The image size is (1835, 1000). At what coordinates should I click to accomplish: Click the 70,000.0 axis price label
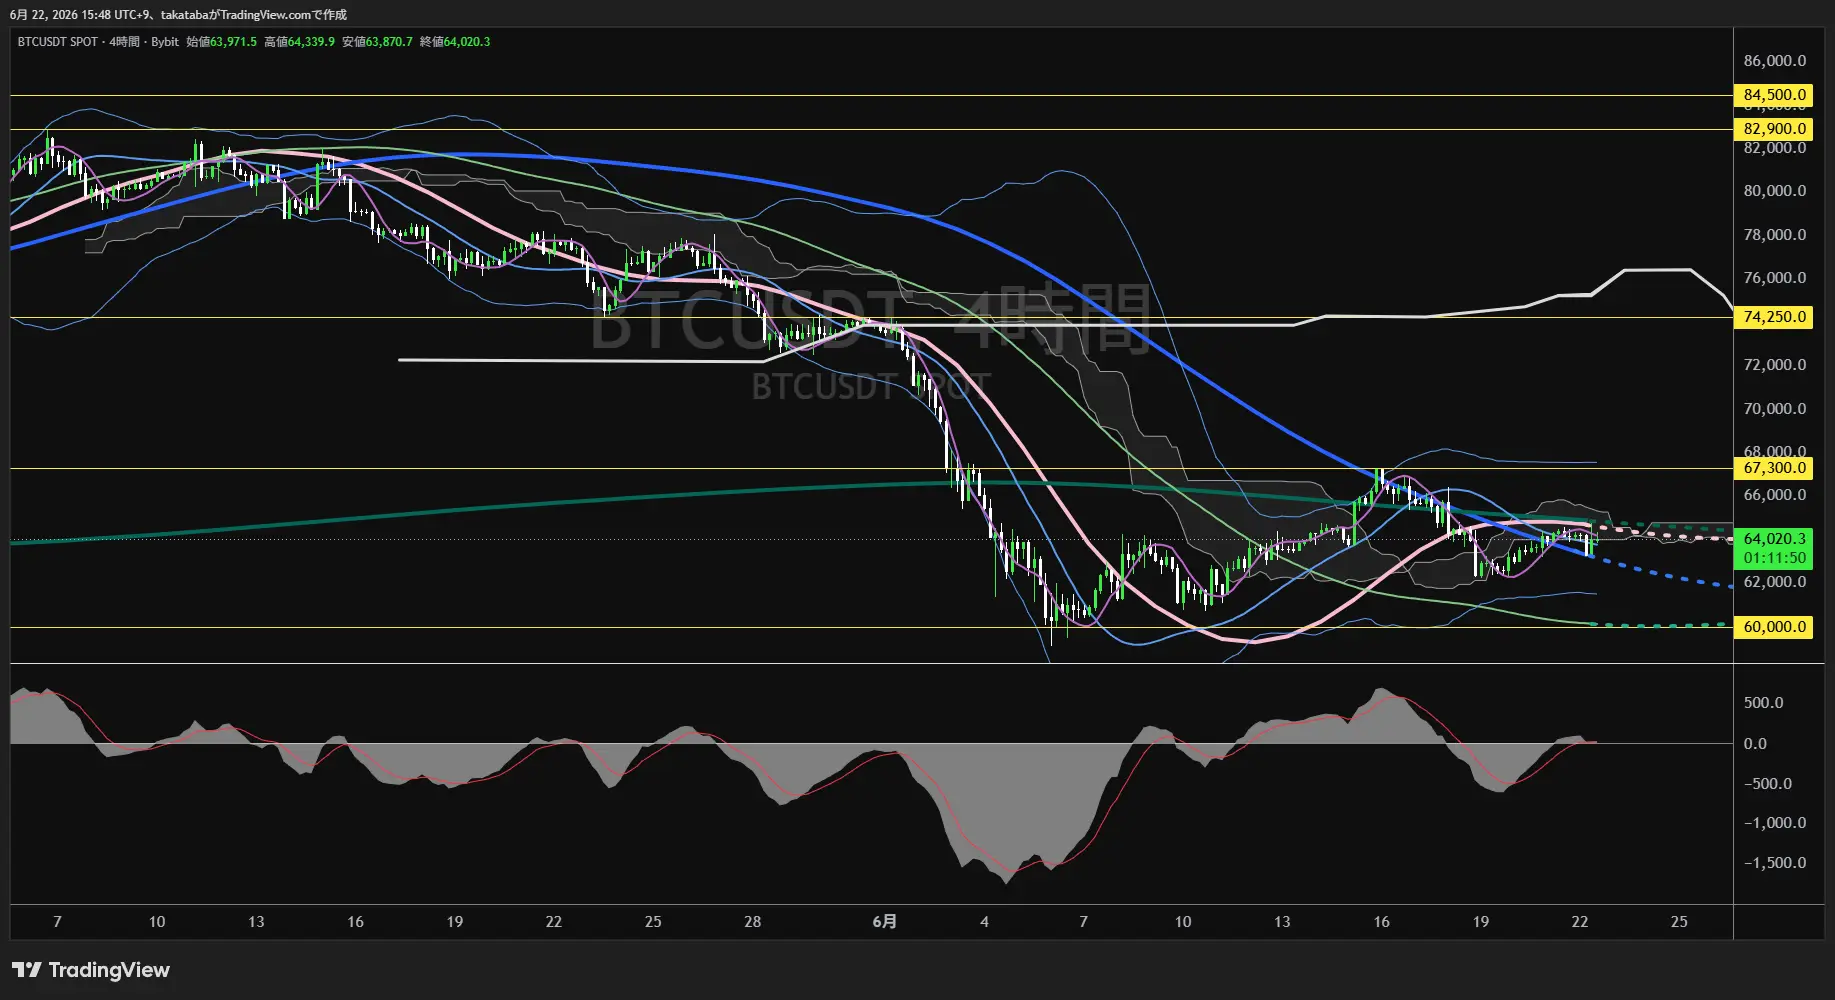pos(1774,409)
